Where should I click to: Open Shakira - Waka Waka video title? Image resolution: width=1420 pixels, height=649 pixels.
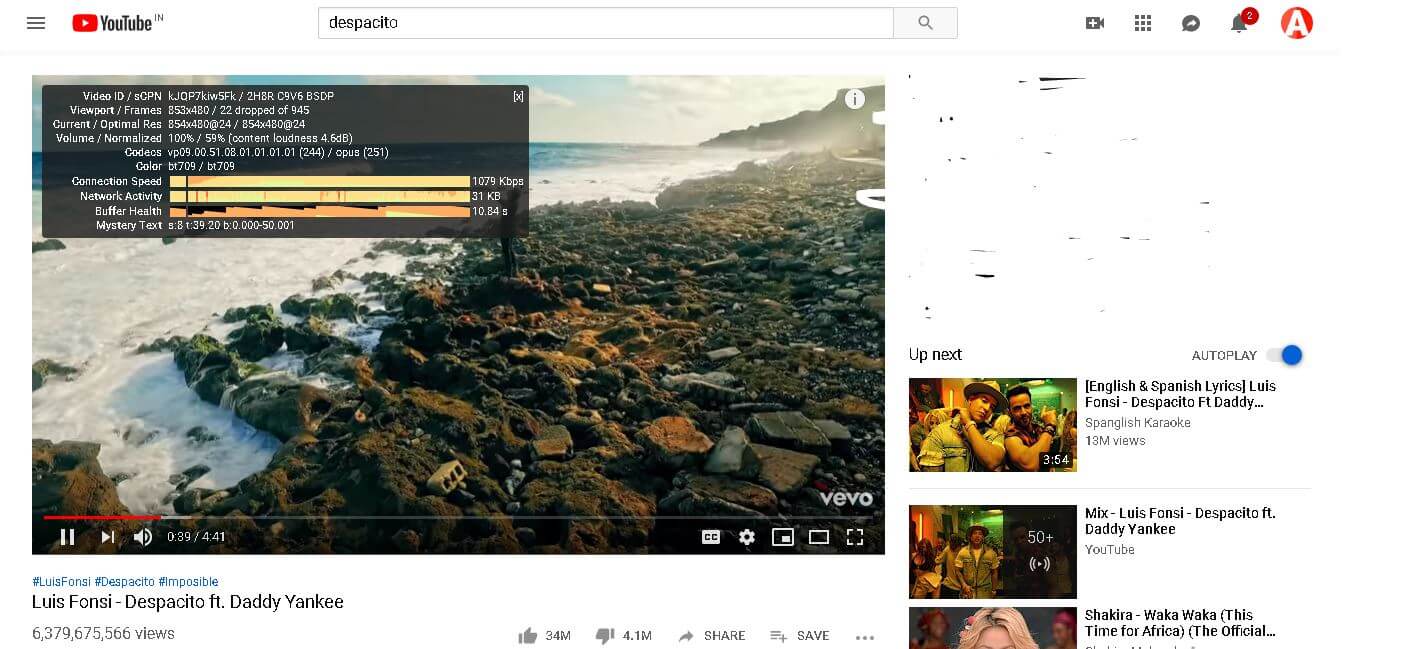click(1180, 623)
